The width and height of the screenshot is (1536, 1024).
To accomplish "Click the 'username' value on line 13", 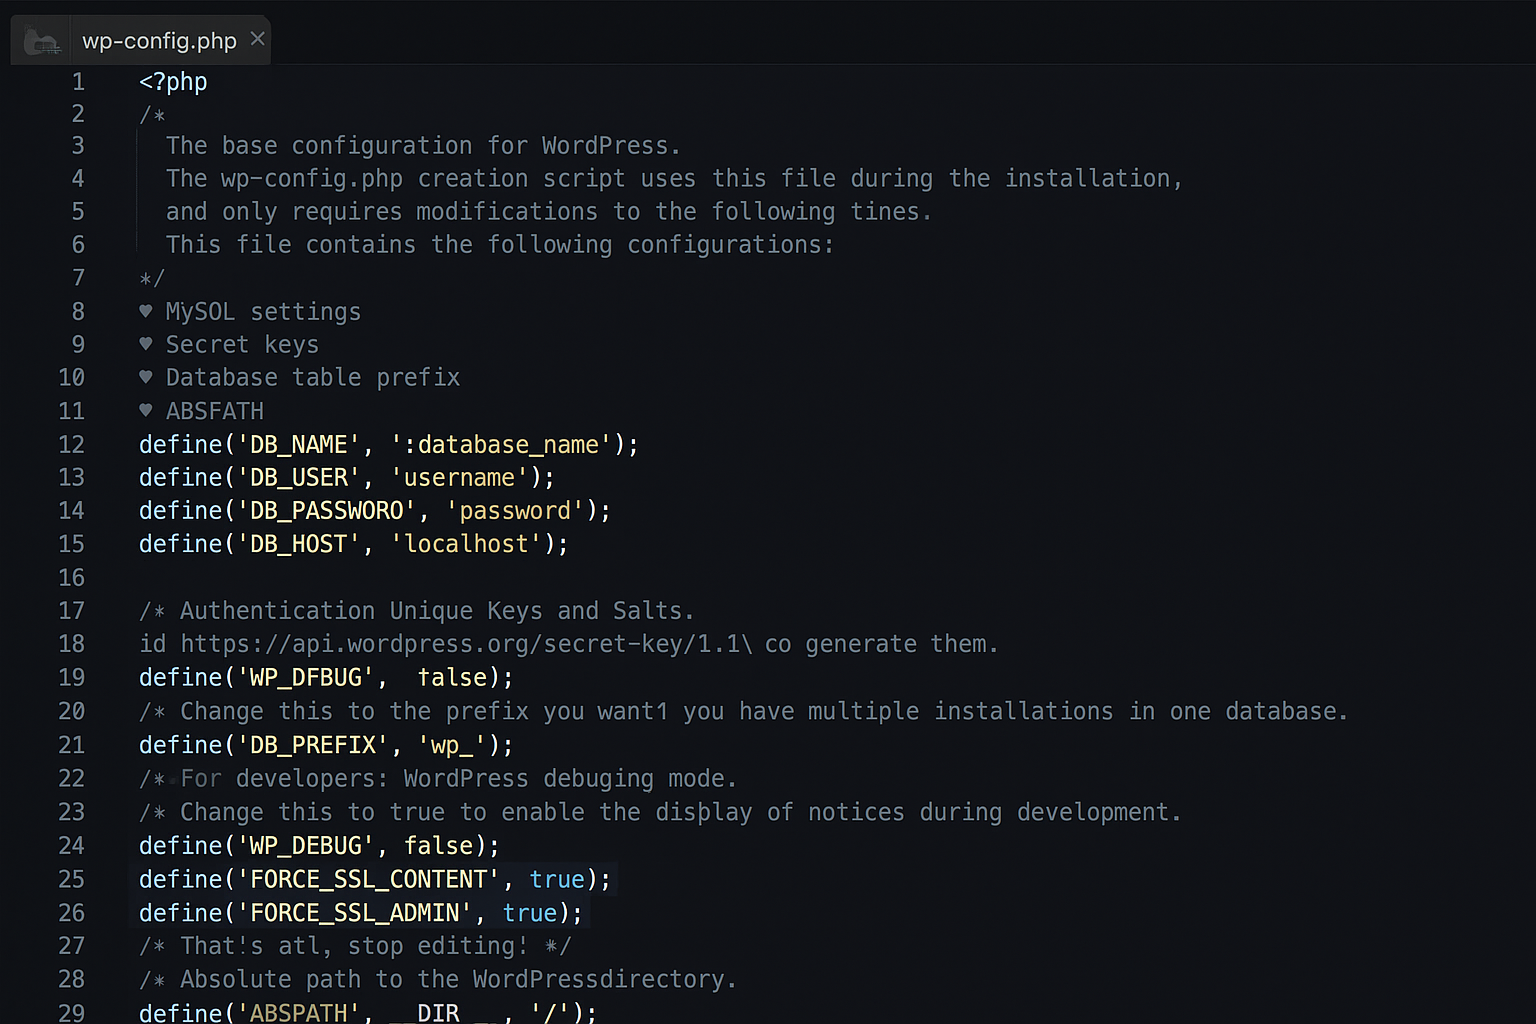I will (458, 478).
